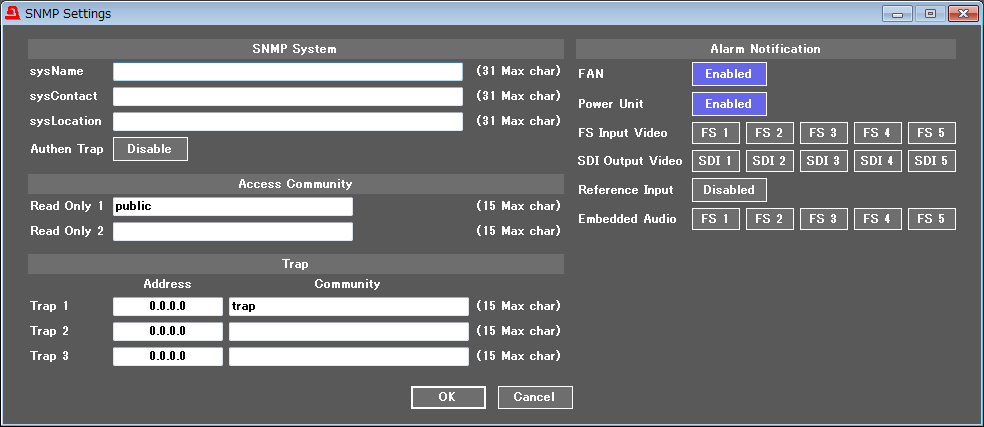Screen dimensions: 984x427
Task: Toggle SDI 2 output video alarm
Action: (x=770, y=161)
